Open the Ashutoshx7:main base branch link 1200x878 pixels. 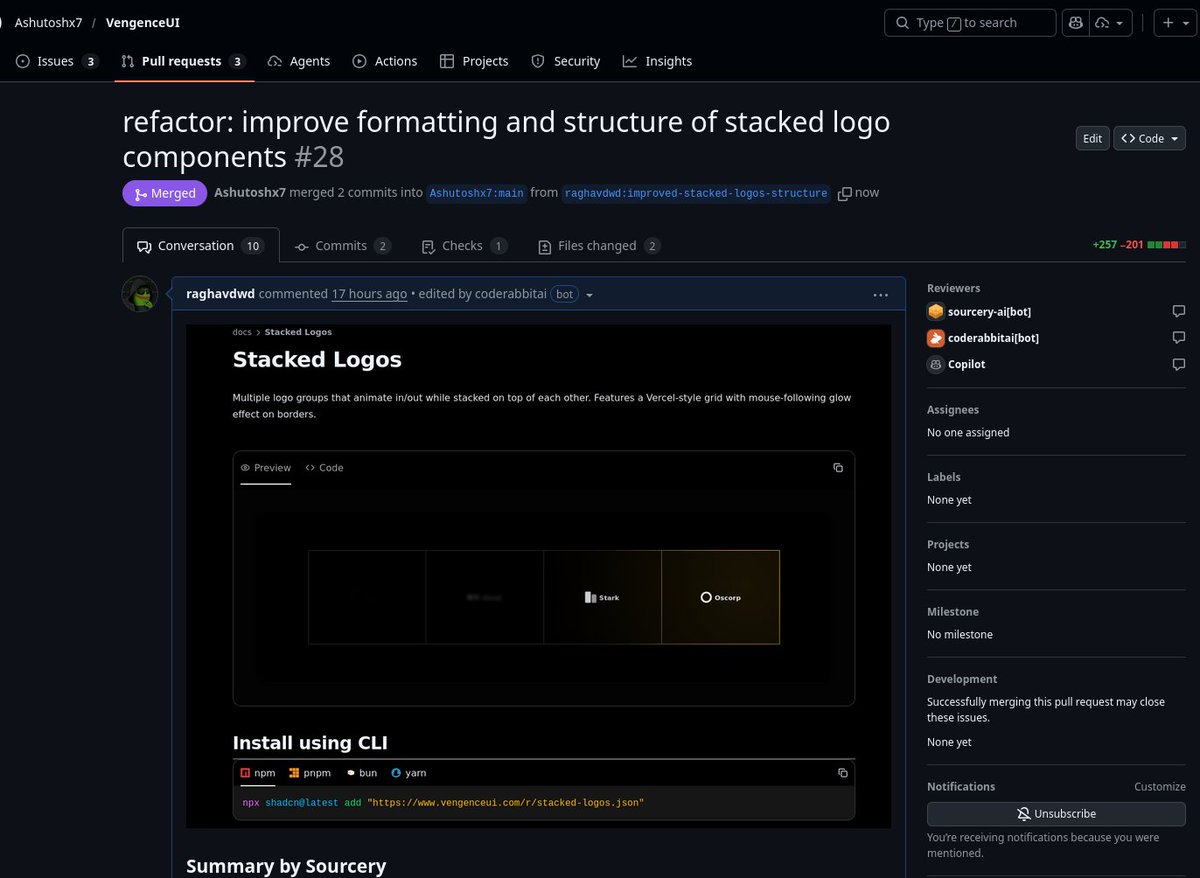(476, 193)
